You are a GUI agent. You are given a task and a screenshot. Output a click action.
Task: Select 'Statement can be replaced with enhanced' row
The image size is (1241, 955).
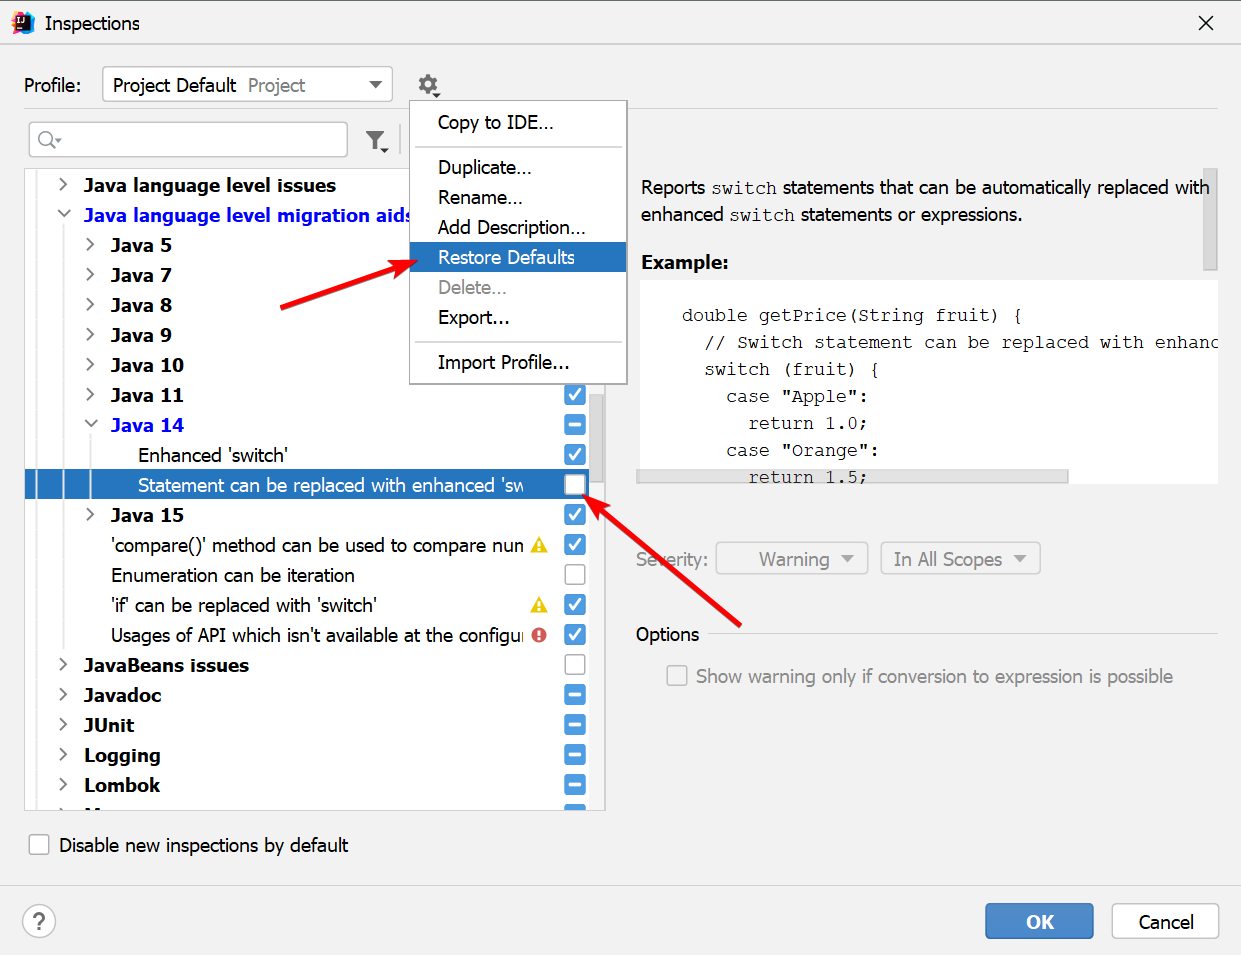tap(307, 485)
